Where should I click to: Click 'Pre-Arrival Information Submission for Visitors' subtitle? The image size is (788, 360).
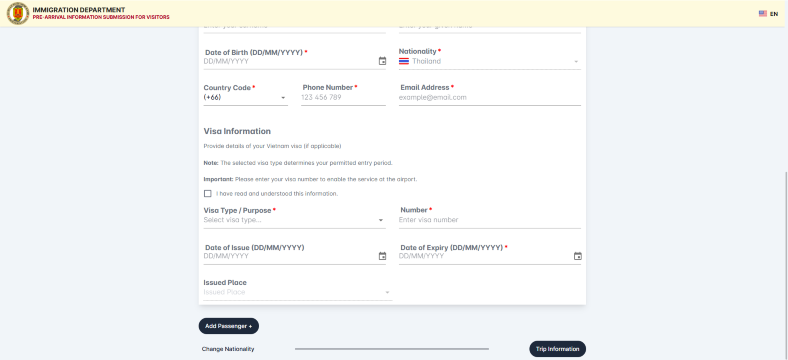pyautogui.click(x=101, y=17)
